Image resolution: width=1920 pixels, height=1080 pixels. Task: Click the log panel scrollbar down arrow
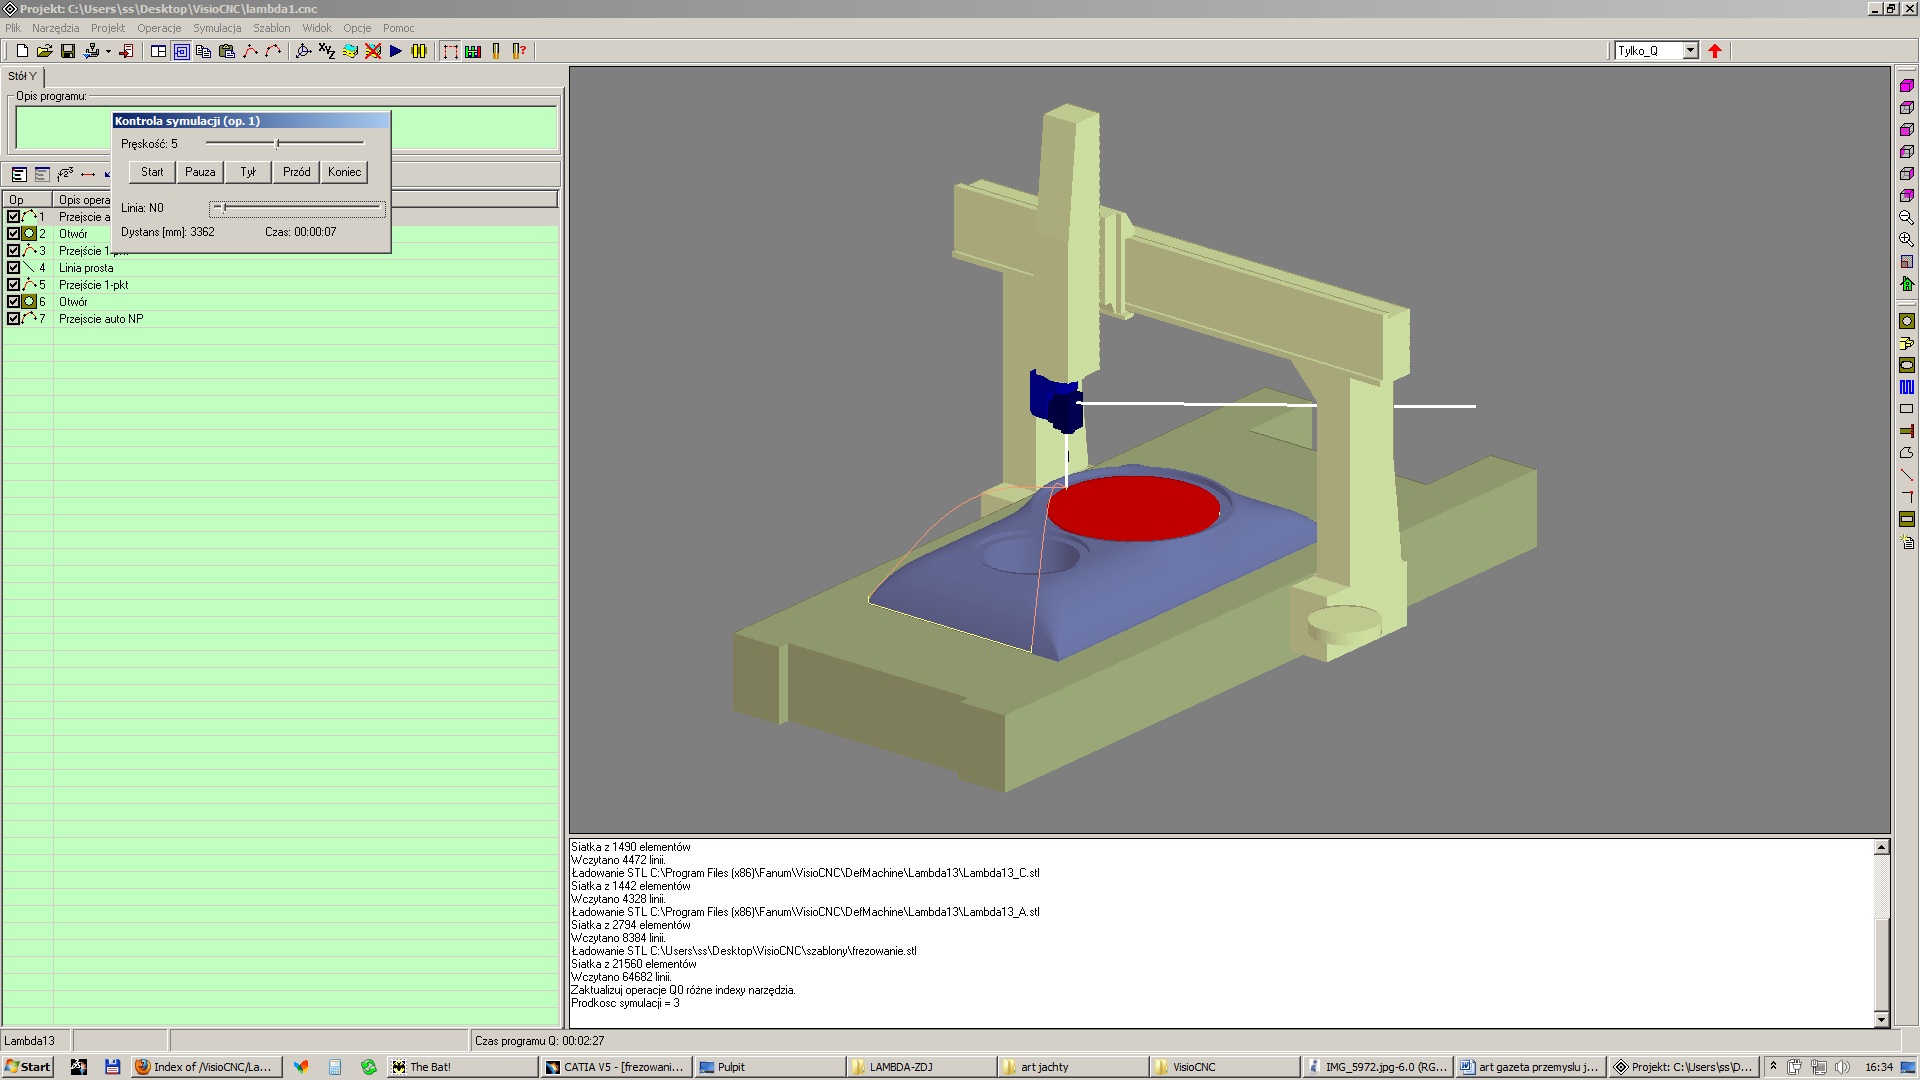click(x=1881, y=1019)
